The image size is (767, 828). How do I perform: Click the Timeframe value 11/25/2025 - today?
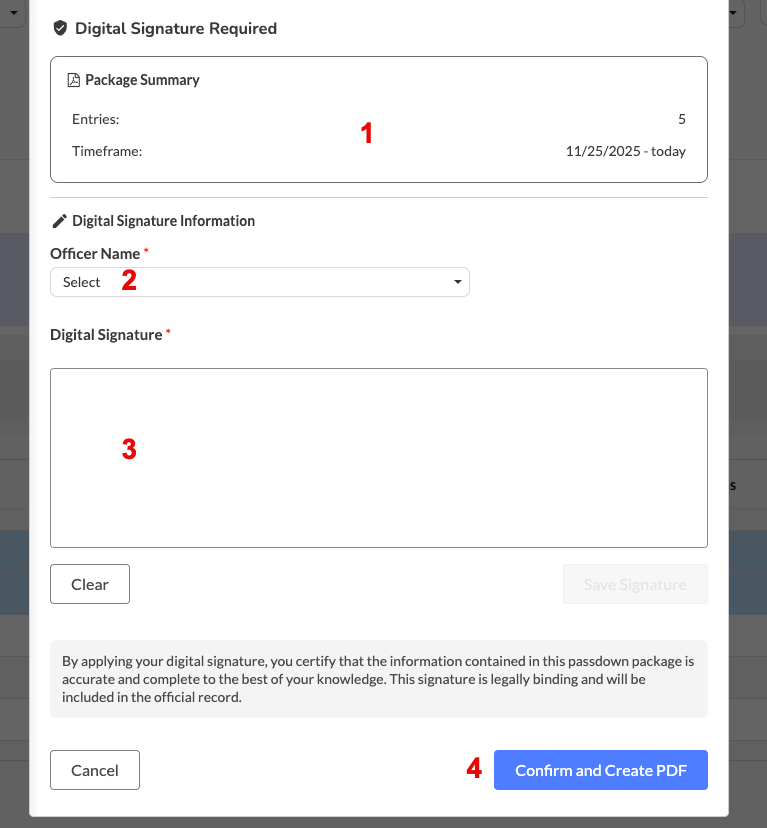pos(625,152)
